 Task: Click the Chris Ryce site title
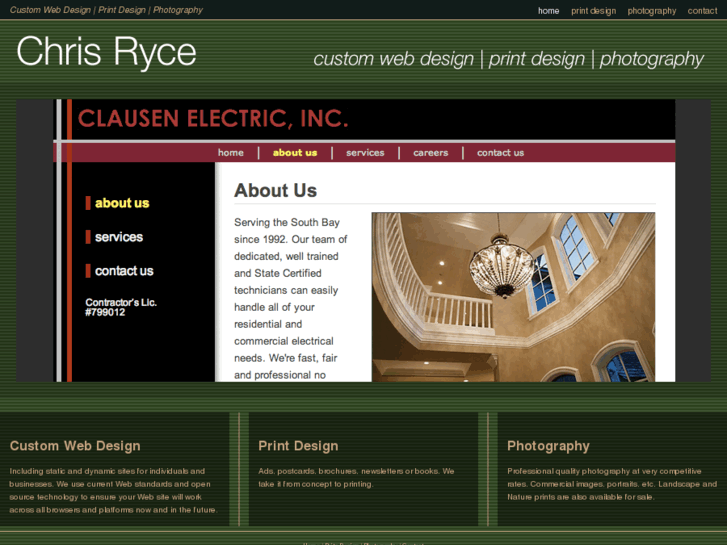click(107, 51)
